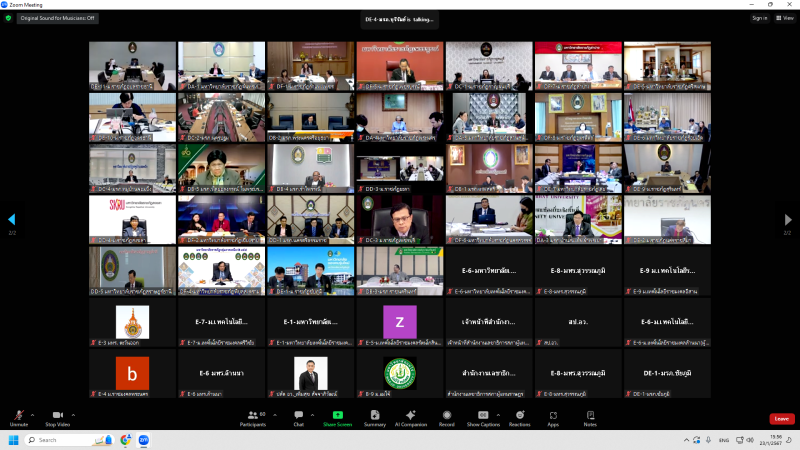The image size is (800, 450).
Task: Open the View layout menu
Action: 785,17
